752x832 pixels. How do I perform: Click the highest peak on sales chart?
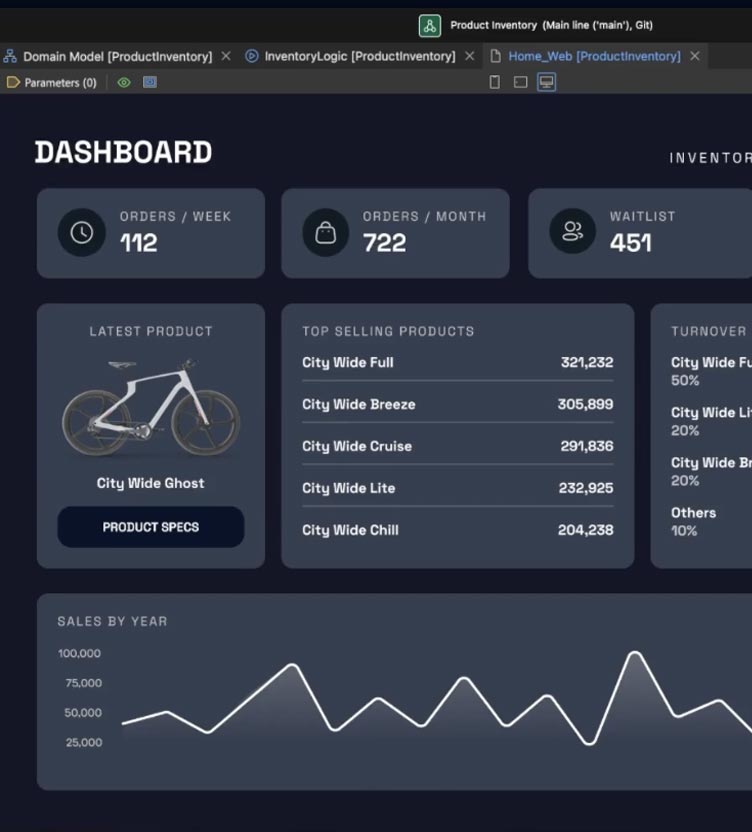[635, 653]
